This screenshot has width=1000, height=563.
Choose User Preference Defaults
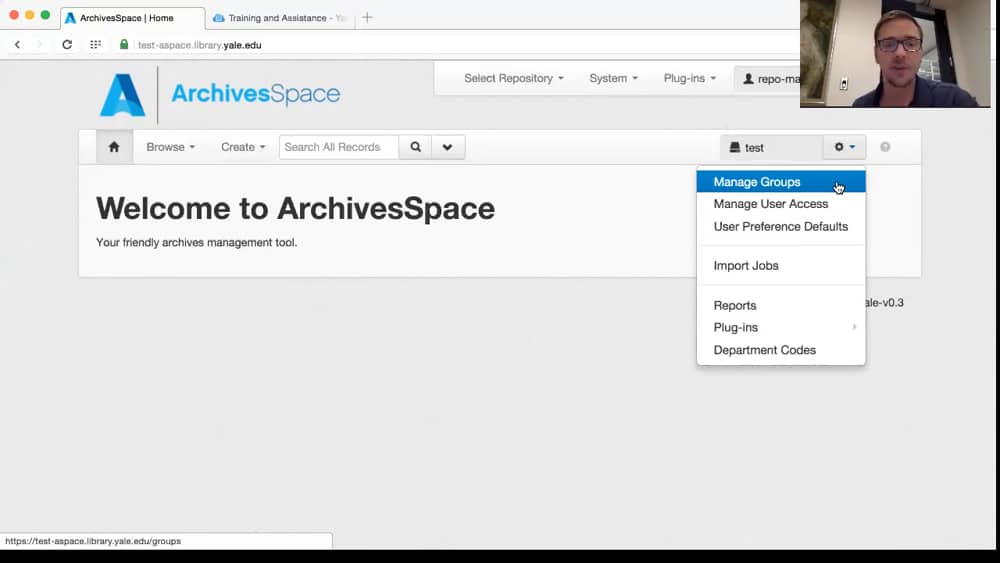click(x=781, y=226)
